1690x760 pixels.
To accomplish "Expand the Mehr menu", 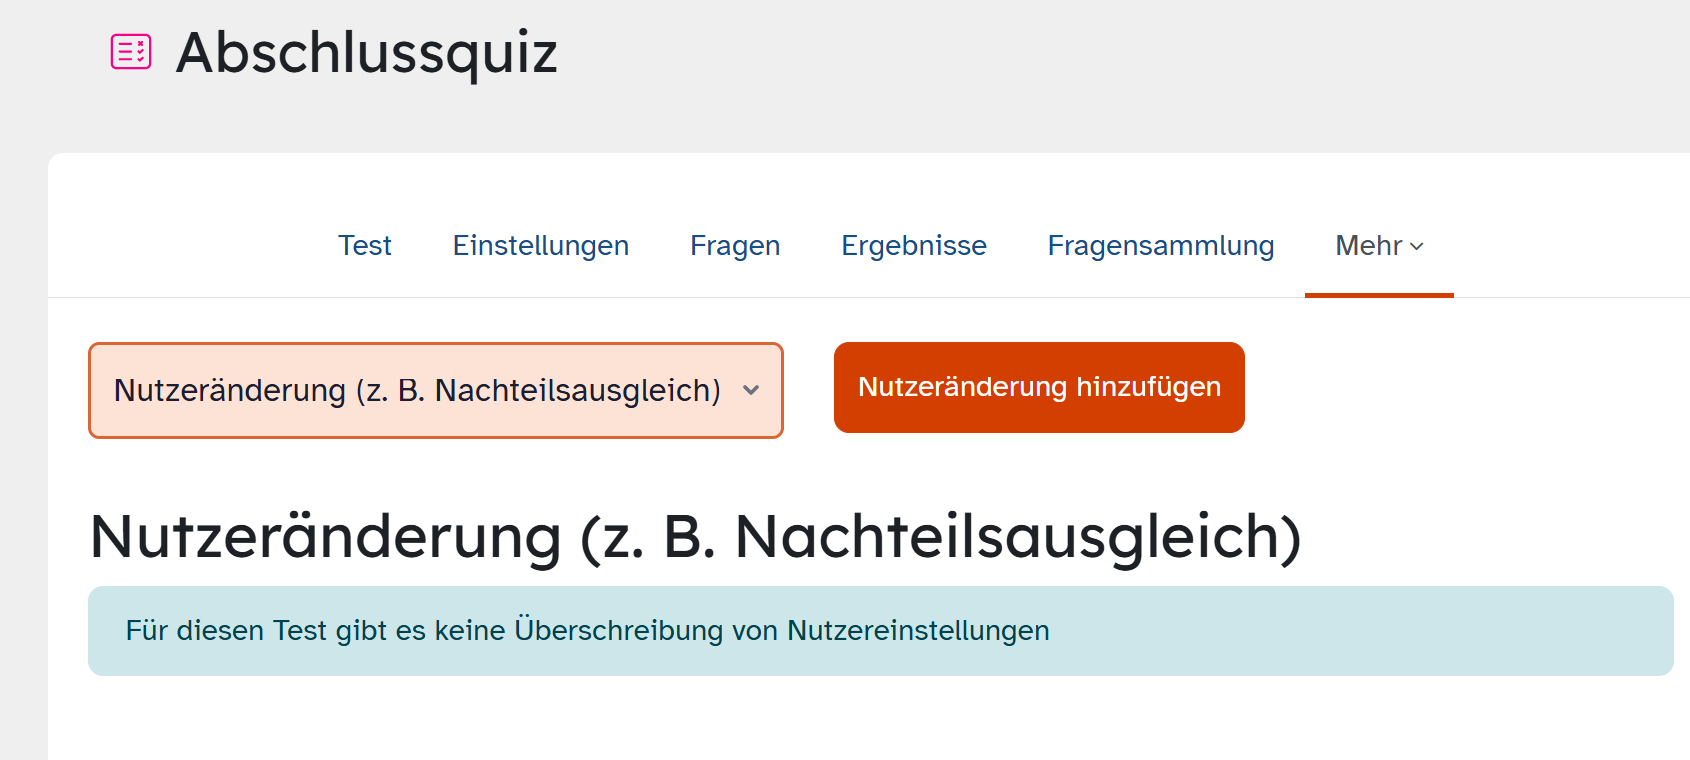I will (1379, 245).
